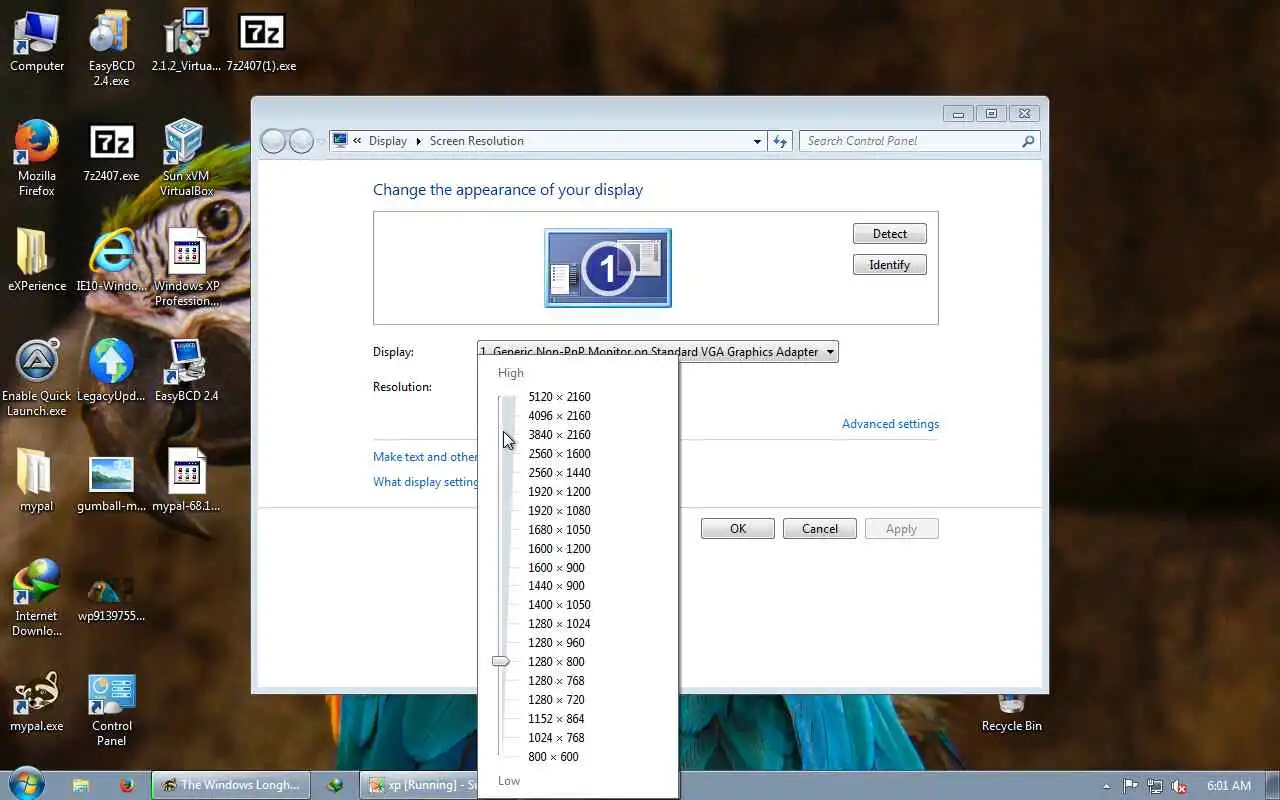Select the 7z2407.exe desktop icon
This screenshot has width=1280, height=800.
(112, 152)
